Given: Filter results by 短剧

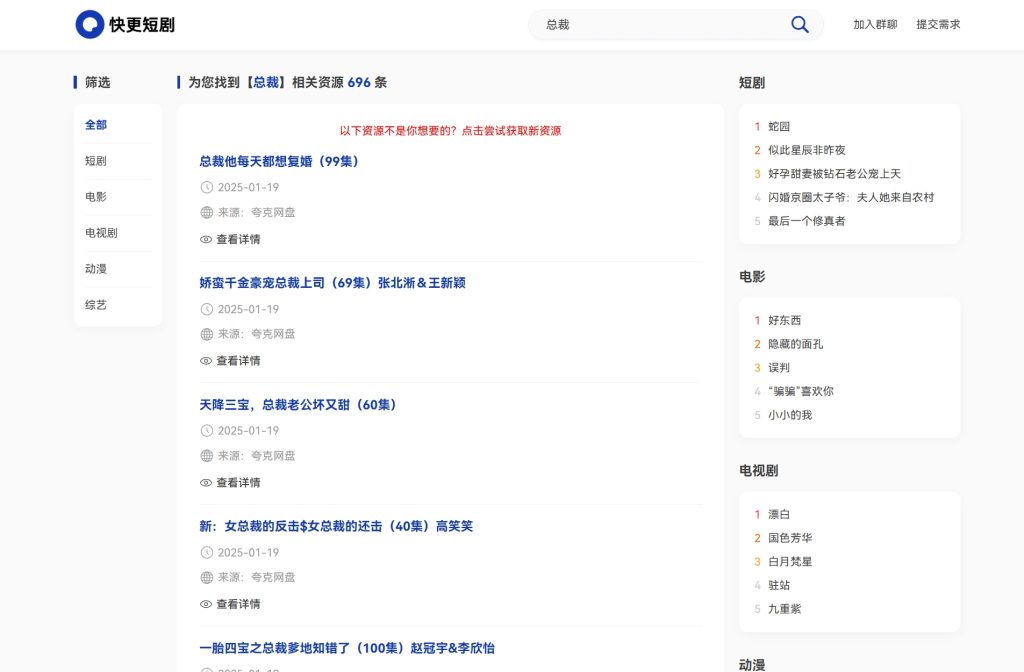Looking at the screenshot, I should (96, 161).
